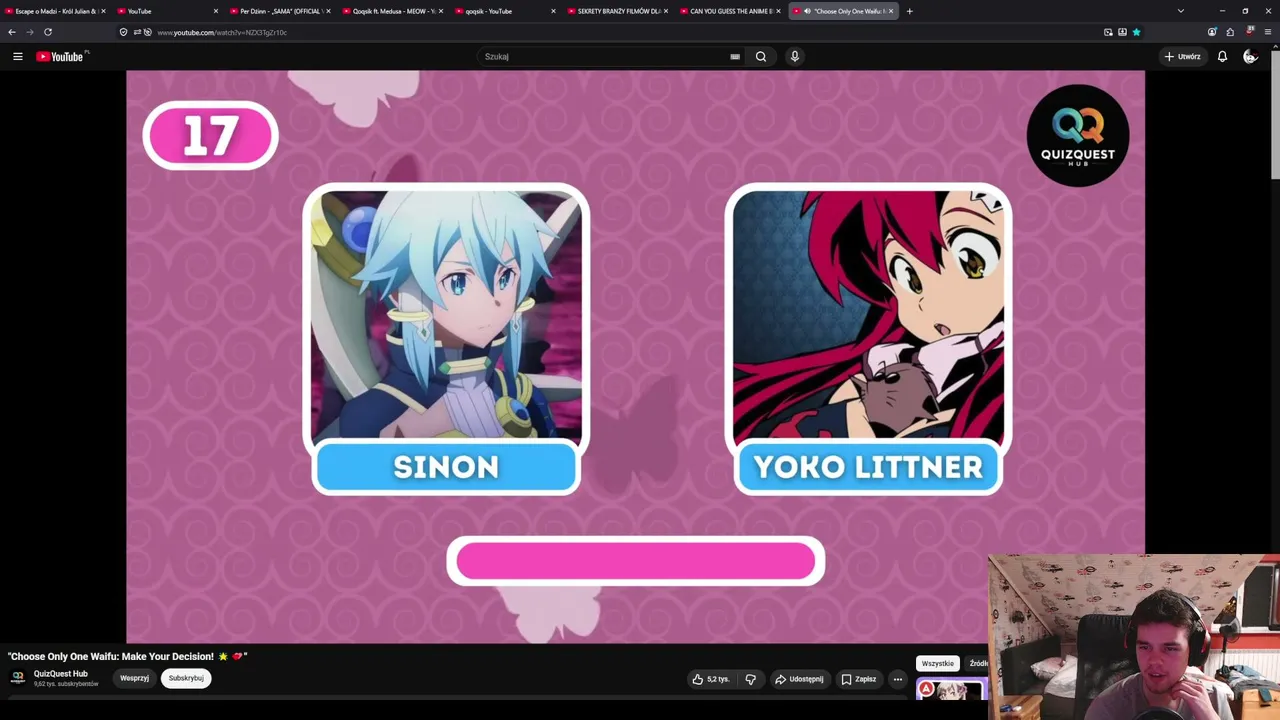Viewport: 1280px width, 720px height.
Task: Go forward in browser history
Action: click(29, 32)
